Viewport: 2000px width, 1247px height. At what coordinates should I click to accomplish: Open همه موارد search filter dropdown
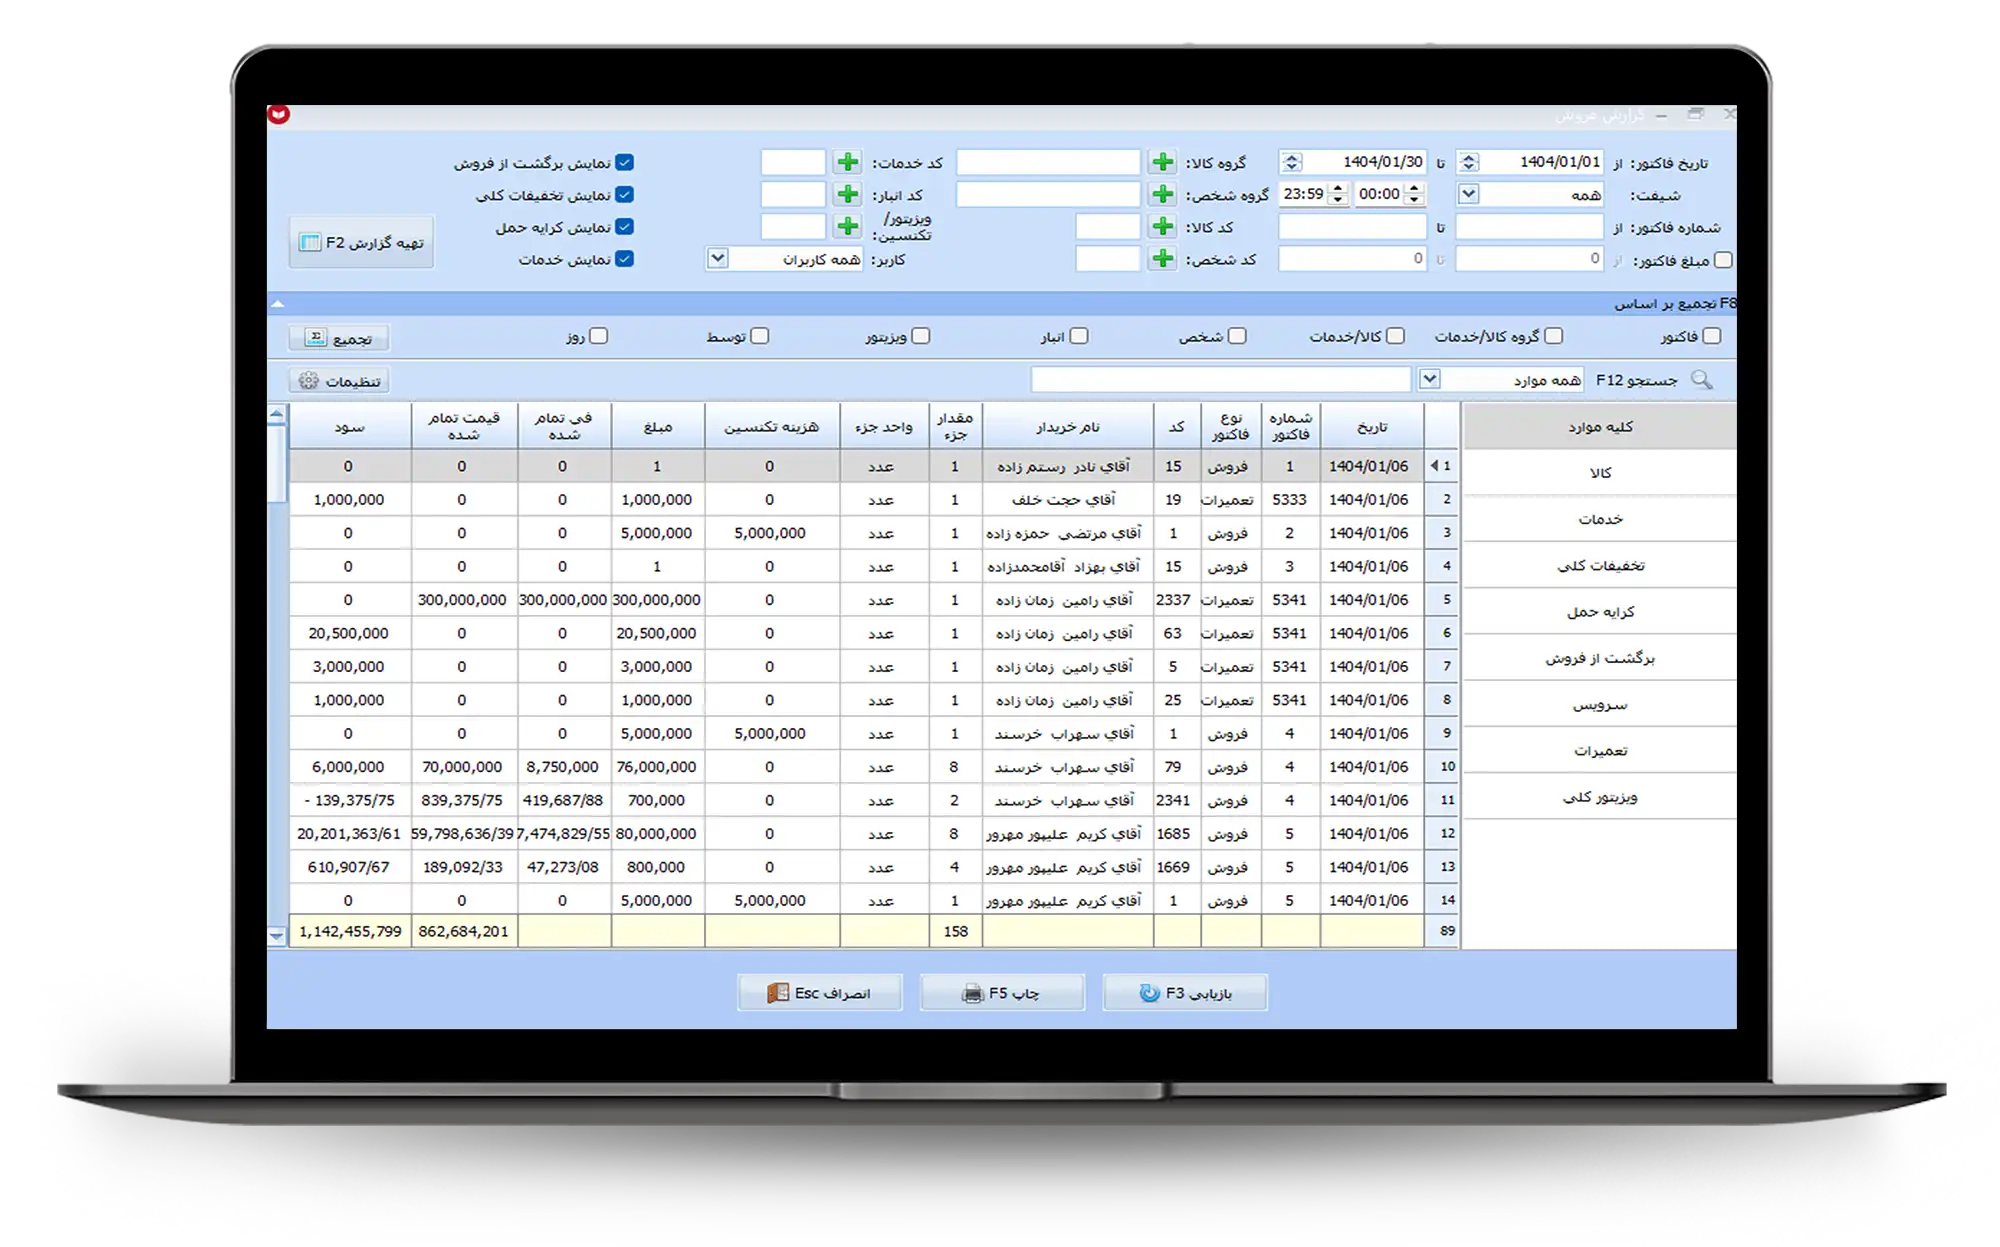(x=1429, y=379)
